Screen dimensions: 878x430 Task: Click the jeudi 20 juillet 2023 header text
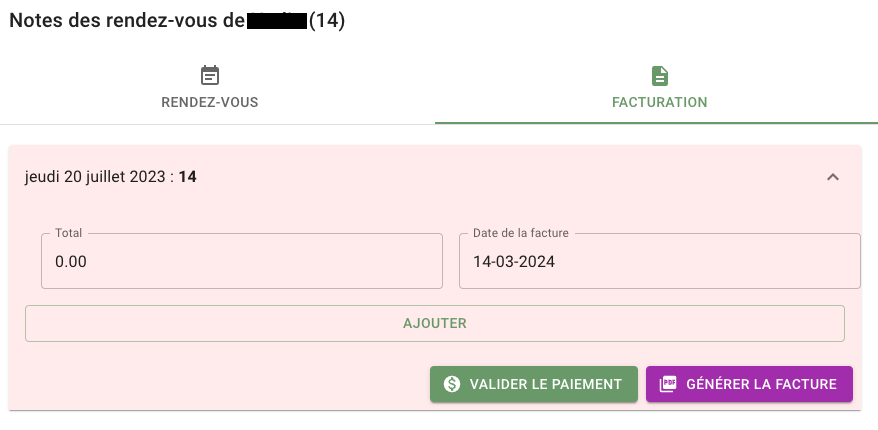click(95, 177)
